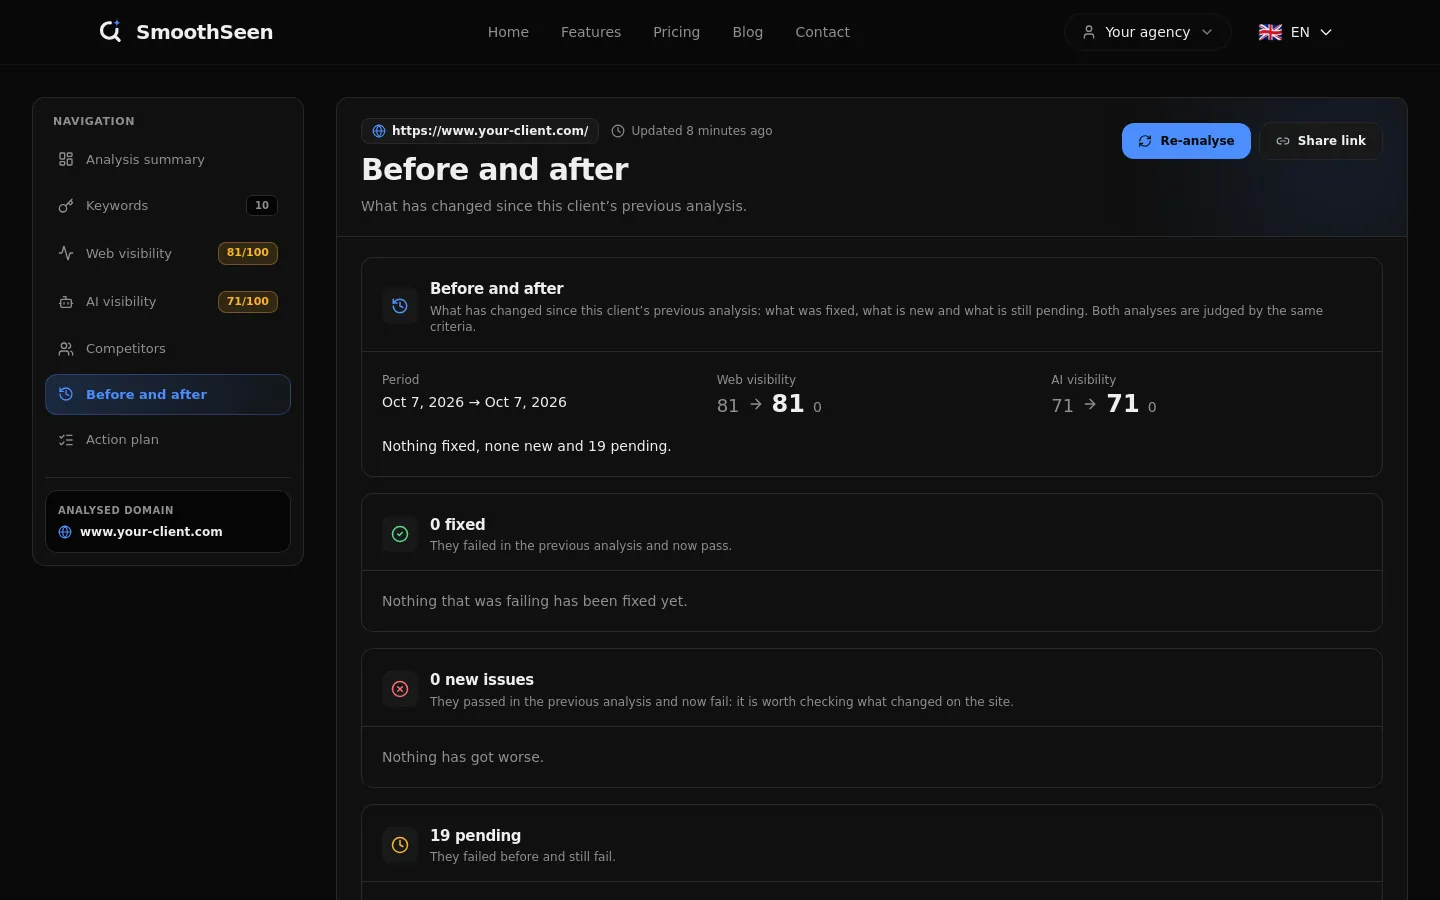This screenshot has height=900, width=1440.
Task: Click the AI visibility robot icon
Action: 66,302
